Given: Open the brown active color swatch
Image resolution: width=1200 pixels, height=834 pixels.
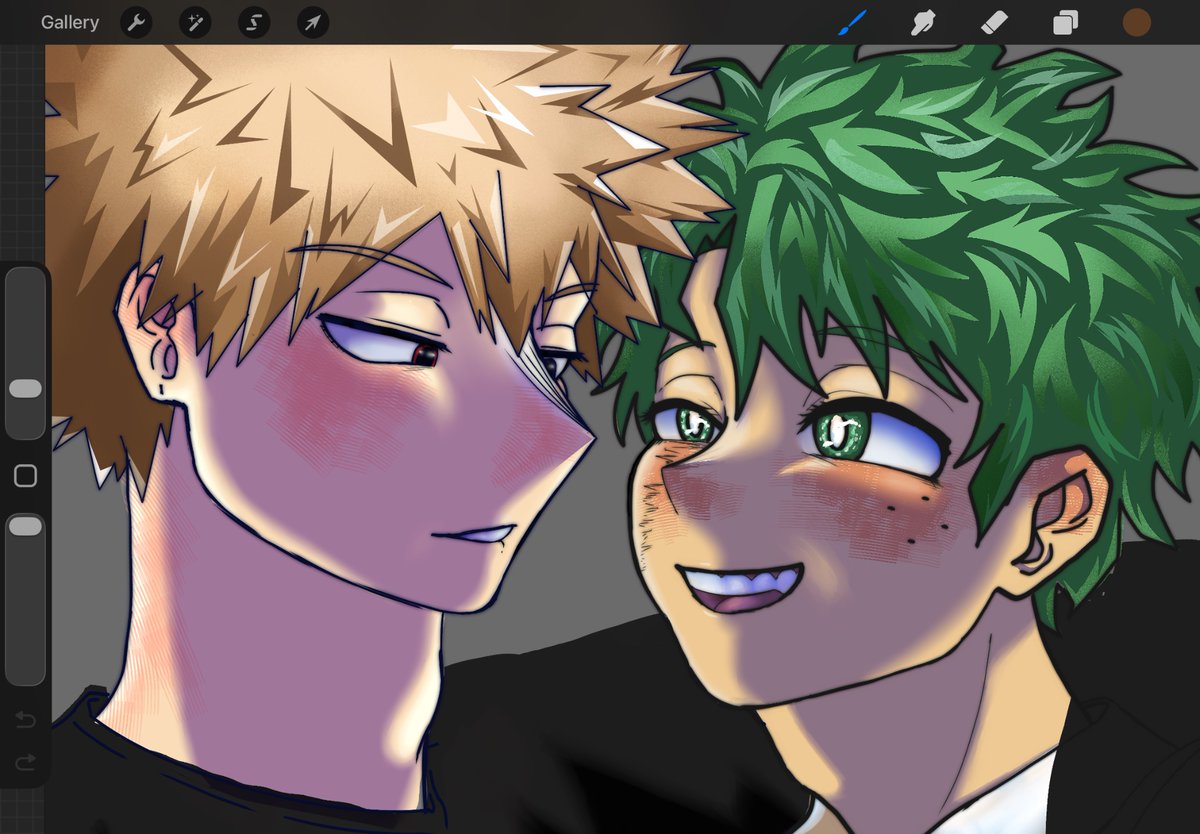Looking at the screenshot, I should coord(1137,22).
